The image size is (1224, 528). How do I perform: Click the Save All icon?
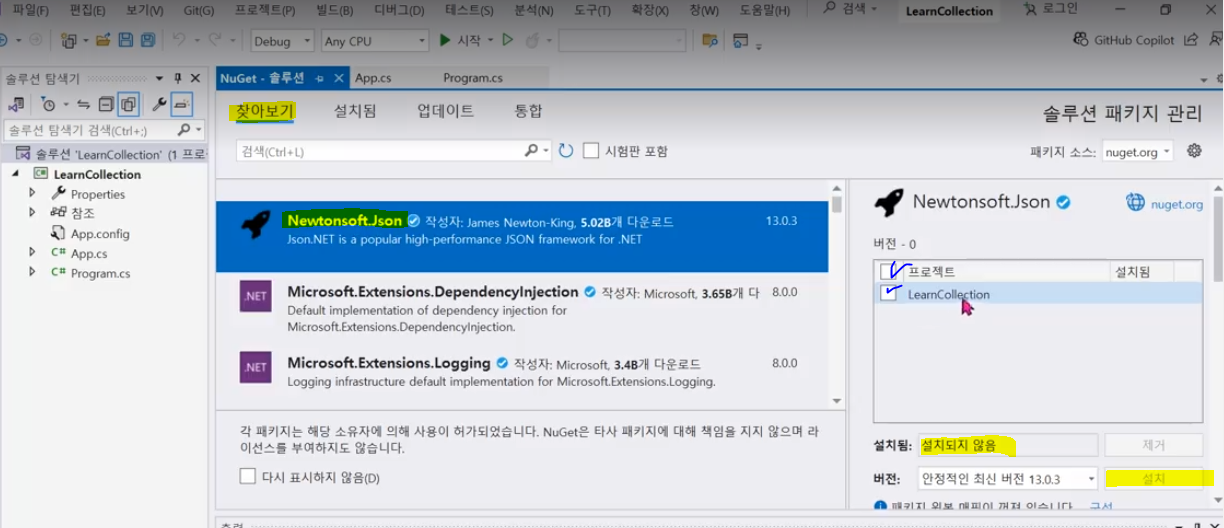tap(147, 41)
